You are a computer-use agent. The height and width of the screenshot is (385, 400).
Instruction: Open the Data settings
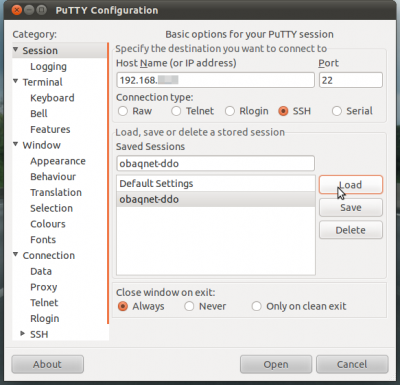pos(41,271)
